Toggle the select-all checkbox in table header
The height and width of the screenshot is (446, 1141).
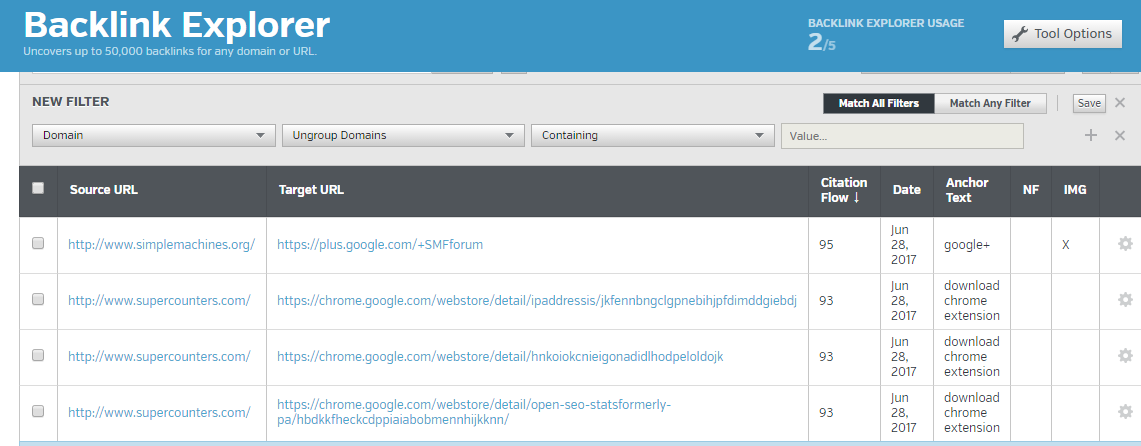(x=38, y=188)
